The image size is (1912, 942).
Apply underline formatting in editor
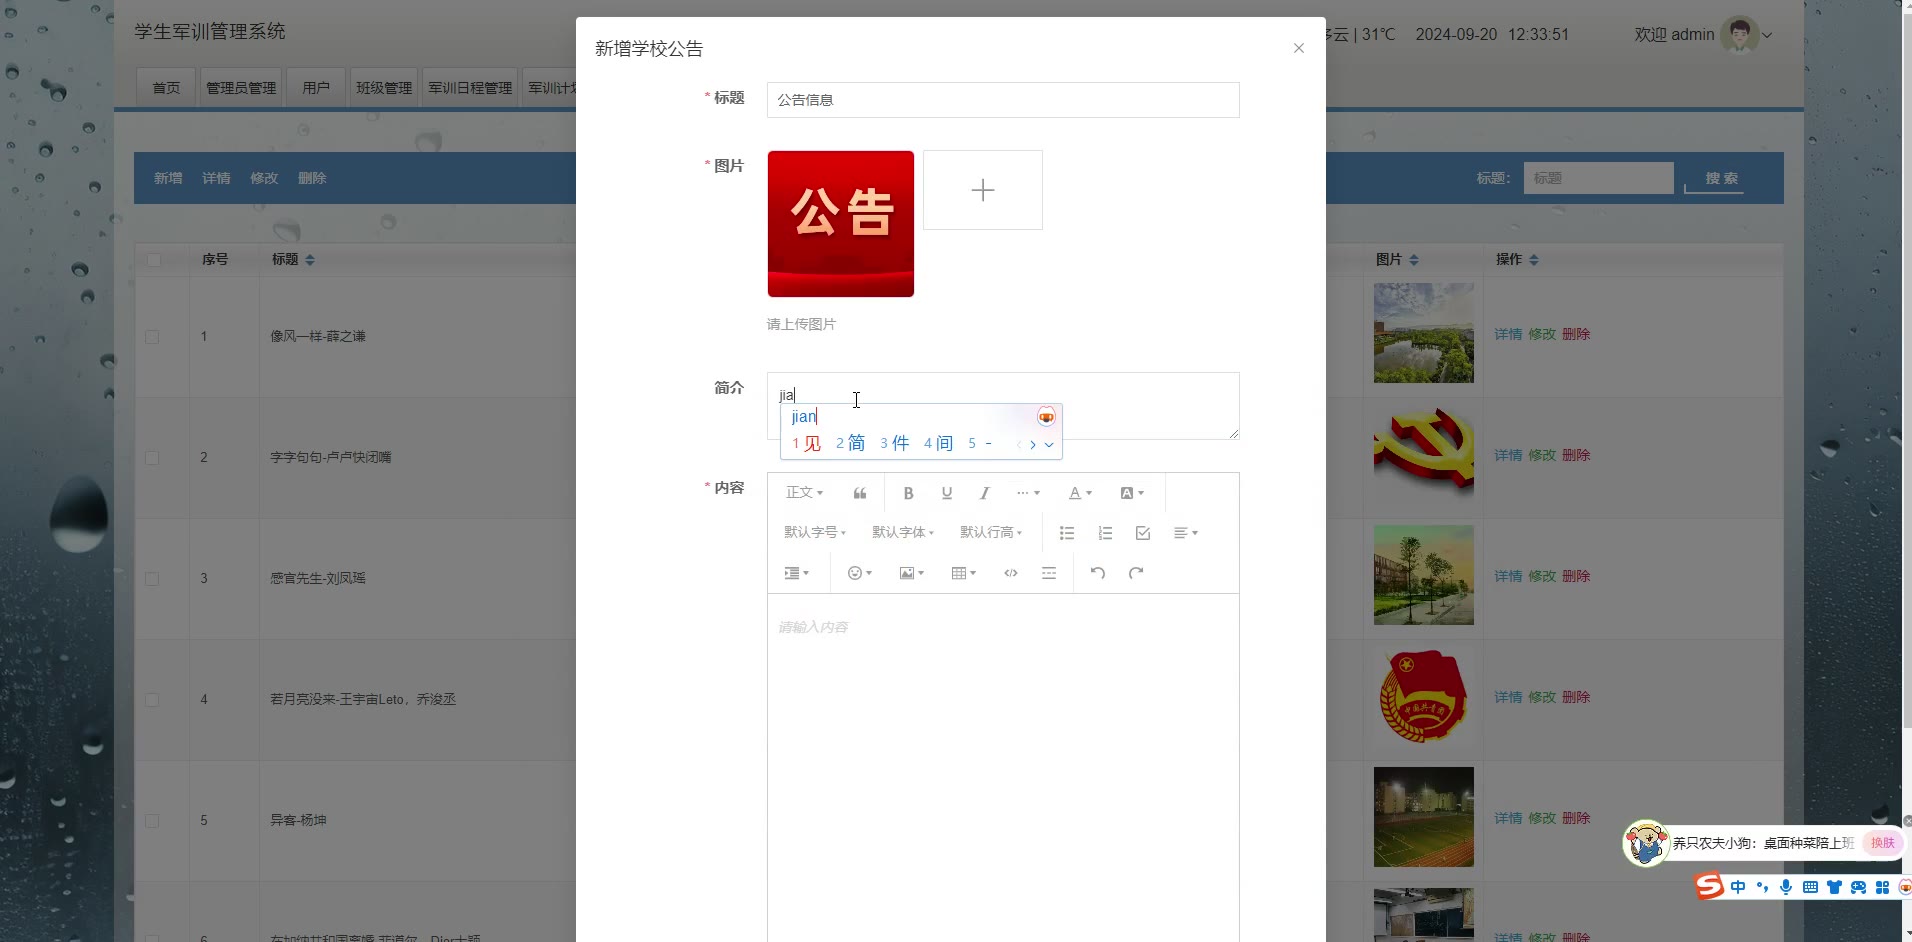[946, 493]
